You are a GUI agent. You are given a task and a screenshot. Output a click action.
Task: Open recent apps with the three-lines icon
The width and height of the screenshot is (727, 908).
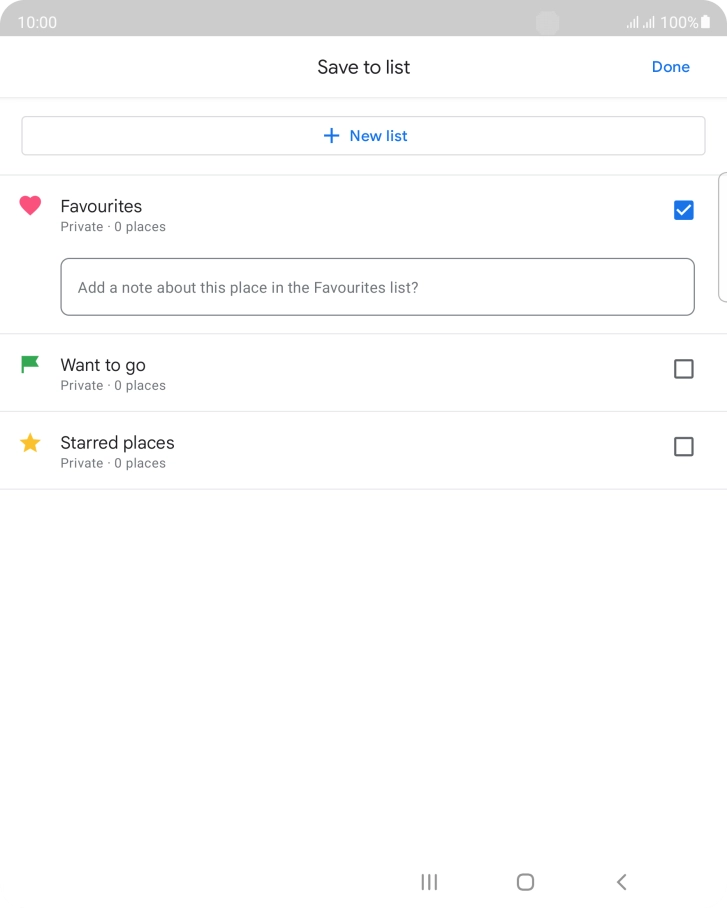[x=429, y=881]
